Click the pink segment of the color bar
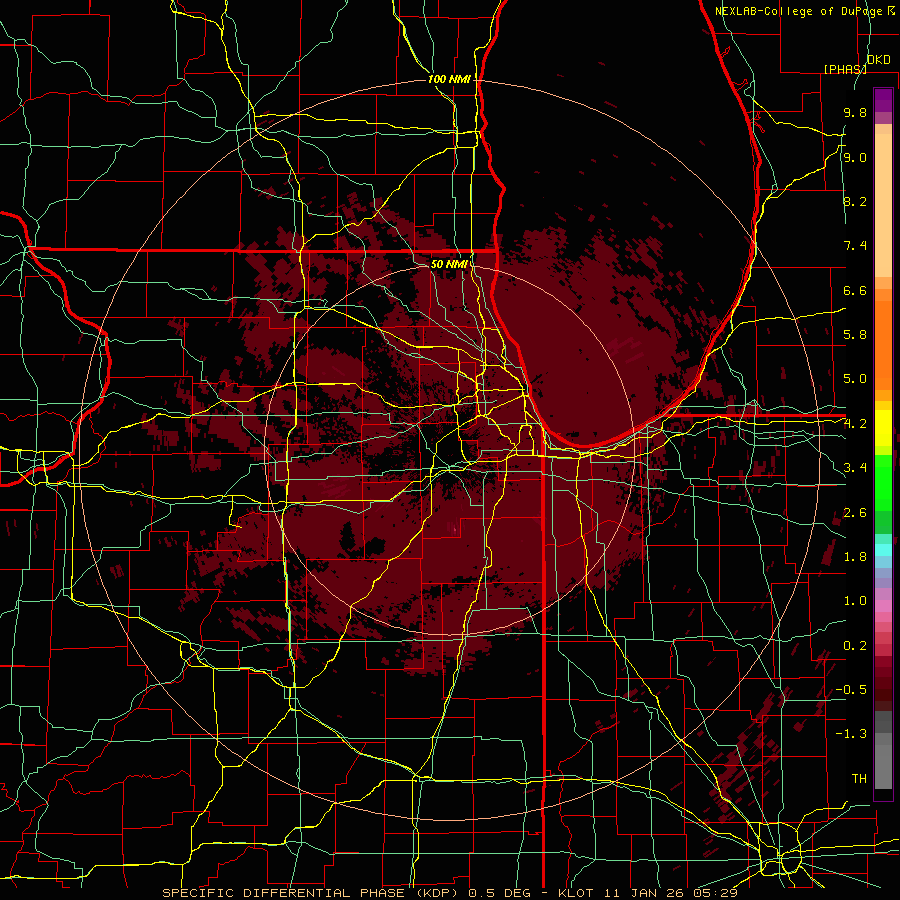This screenshot has height=900, width=900. (883, 606)
